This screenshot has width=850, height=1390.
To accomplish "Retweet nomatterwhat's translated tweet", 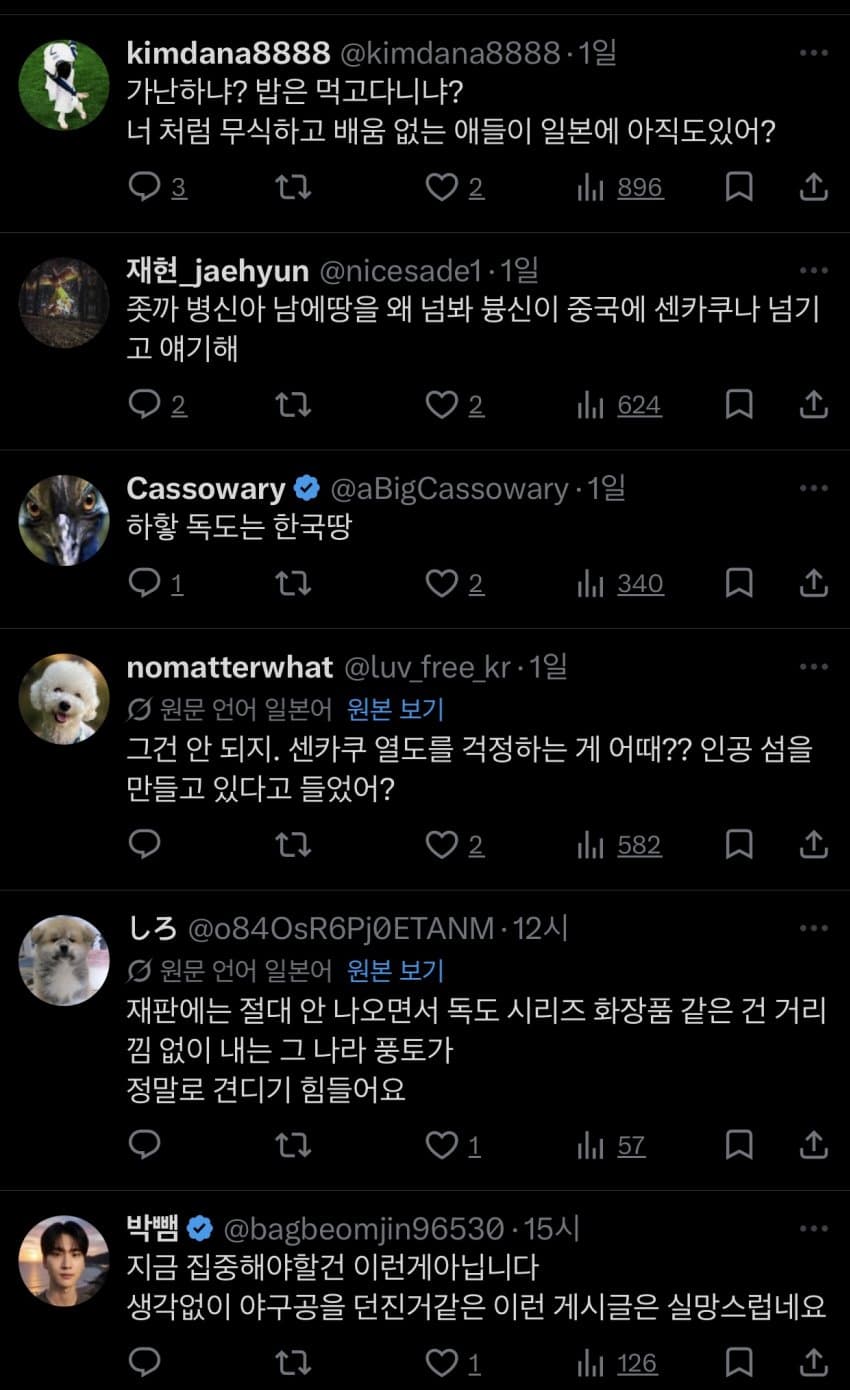I will [x=292, y=845].
